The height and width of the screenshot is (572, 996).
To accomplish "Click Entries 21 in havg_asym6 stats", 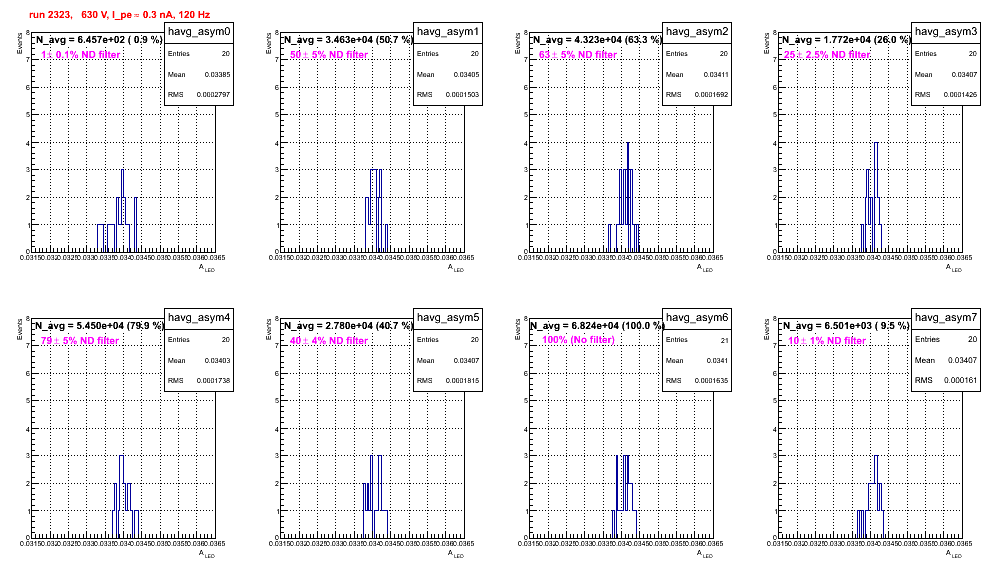I will point(697,340).
